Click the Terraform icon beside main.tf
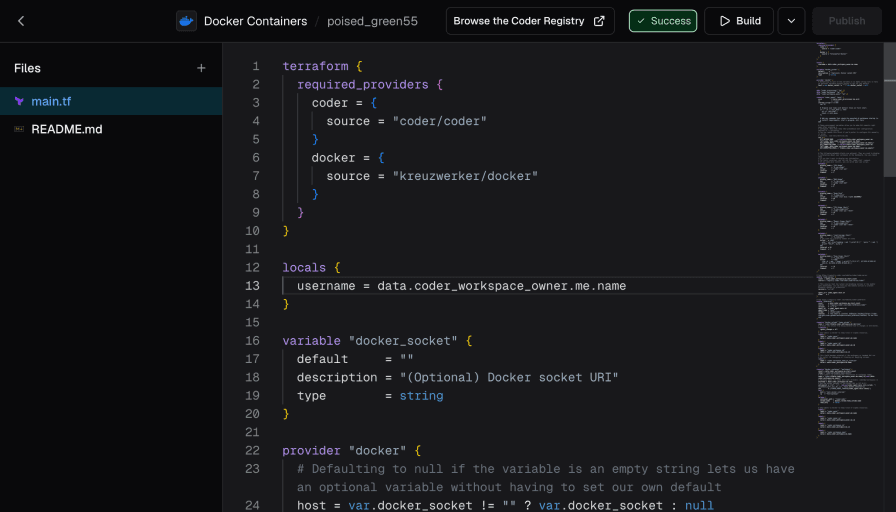896x512 pixels. [x=19, y=101]
